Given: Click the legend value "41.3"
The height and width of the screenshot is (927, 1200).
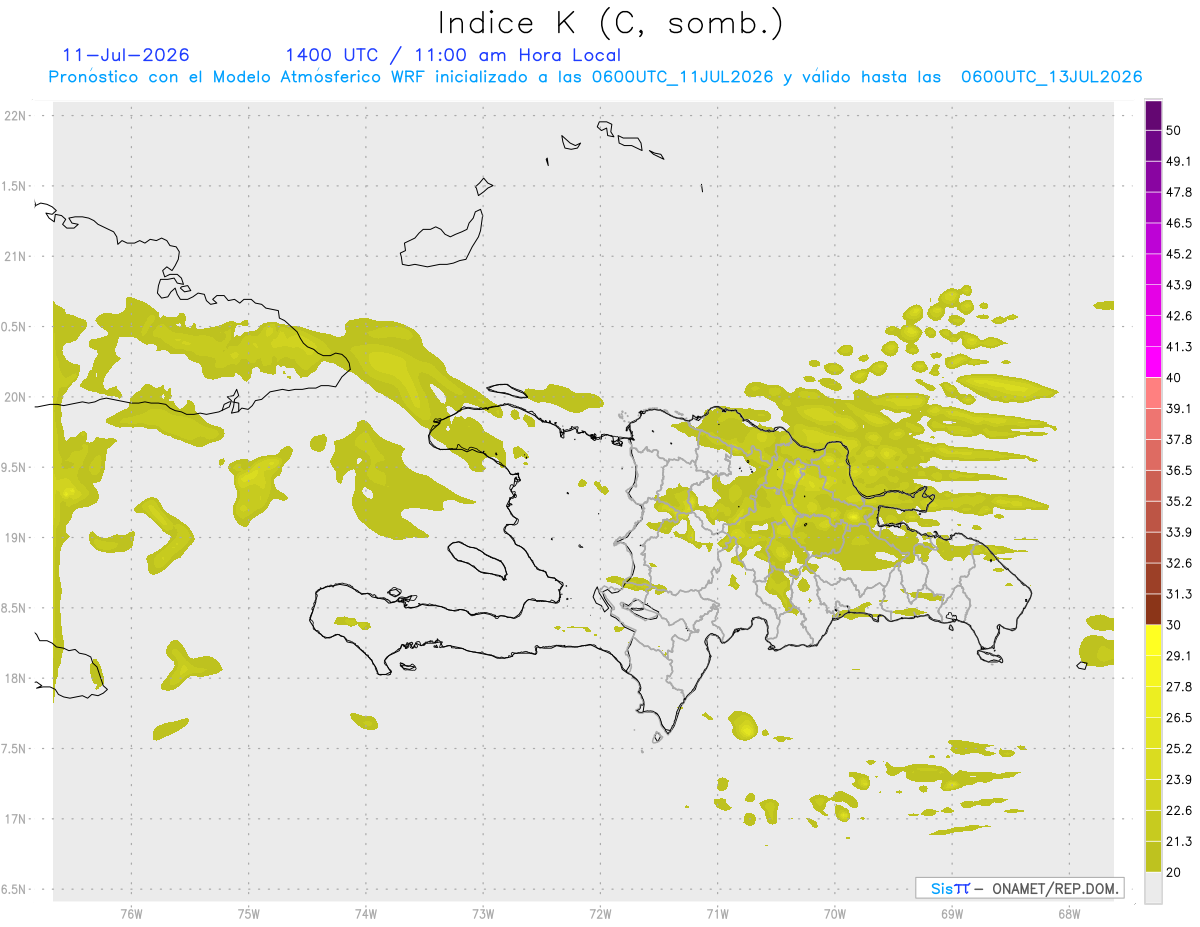Looking at the screenshot, I should 1180,347.
